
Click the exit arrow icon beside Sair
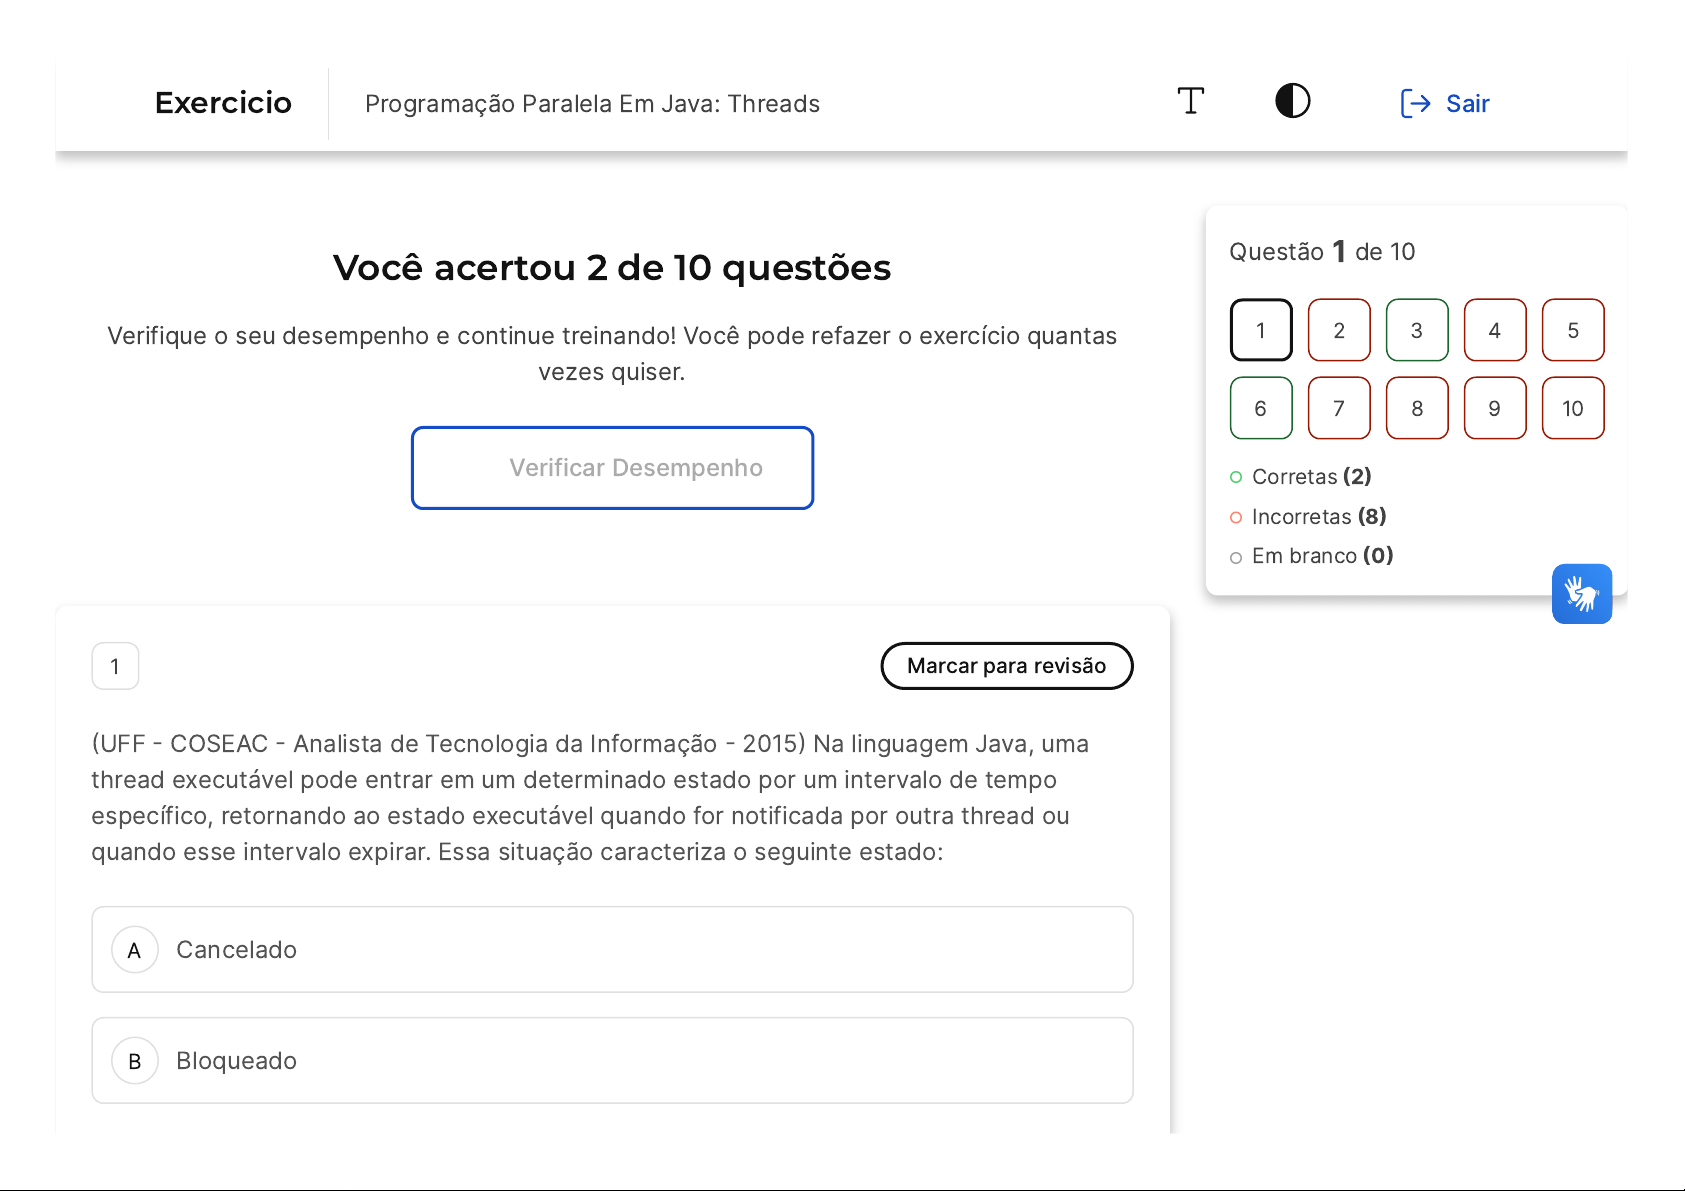pos(1415,104)
